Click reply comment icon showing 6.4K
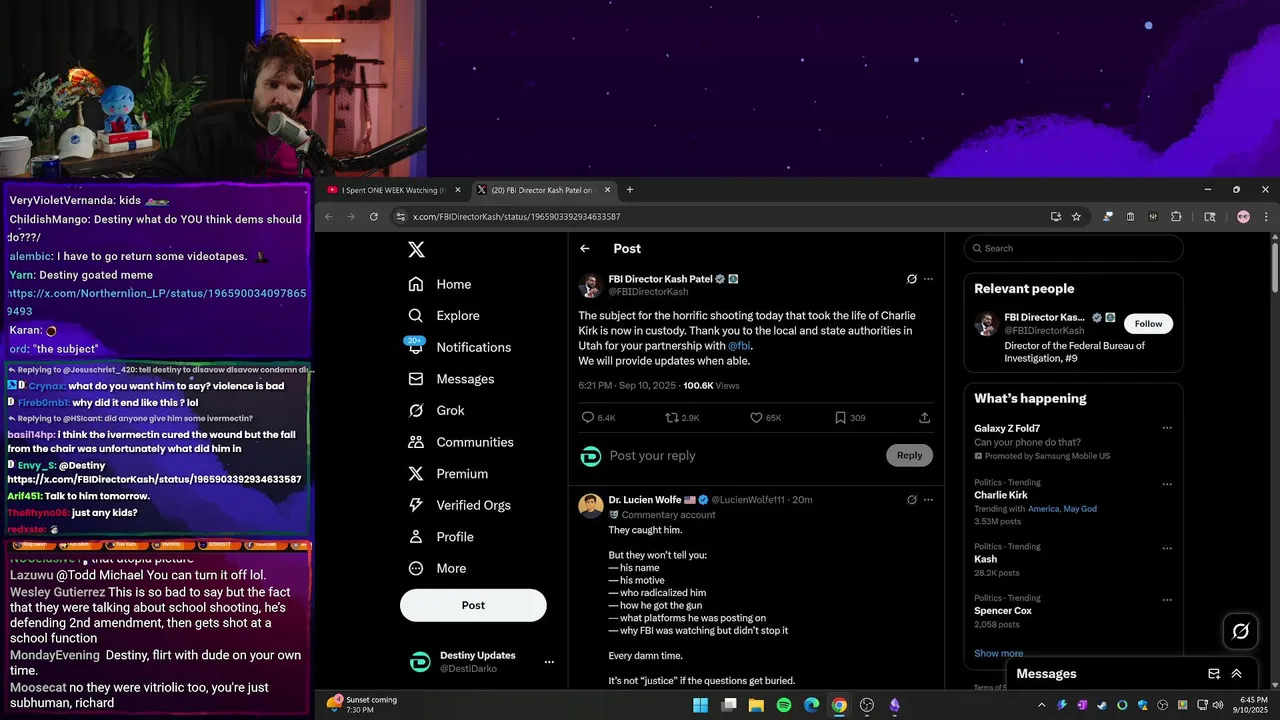The width and height of the screenshot is (1280, 720). pyautogui.click(x=588, y=417)
